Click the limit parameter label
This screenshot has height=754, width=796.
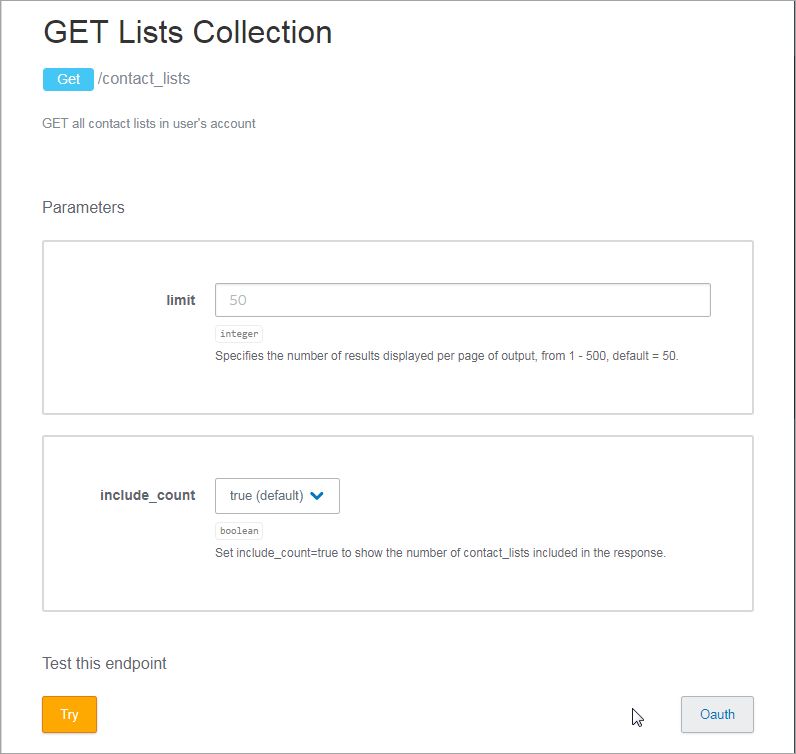click(181, 300)
